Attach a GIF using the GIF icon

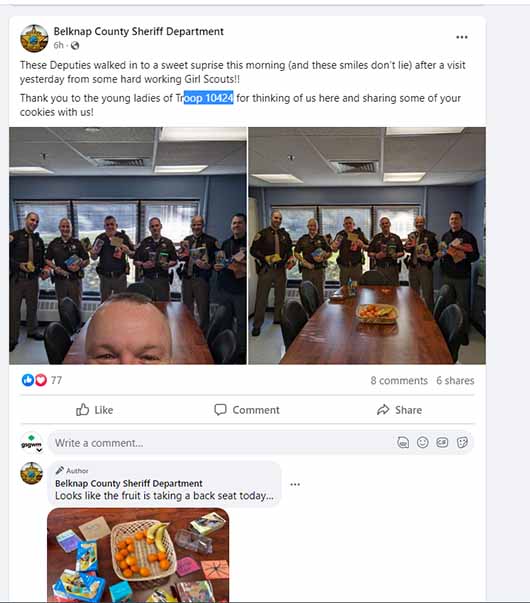click(442, 443)
